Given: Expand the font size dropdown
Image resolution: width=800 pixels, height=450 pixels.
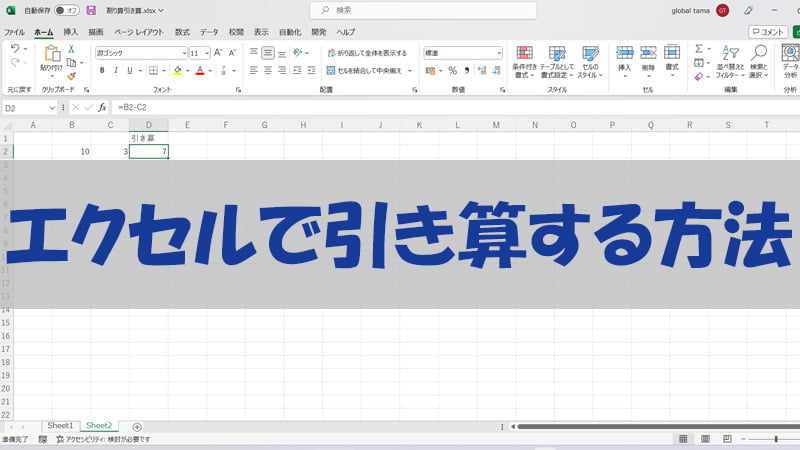Looking at the screenshot, I should click(x=207, y=53).
